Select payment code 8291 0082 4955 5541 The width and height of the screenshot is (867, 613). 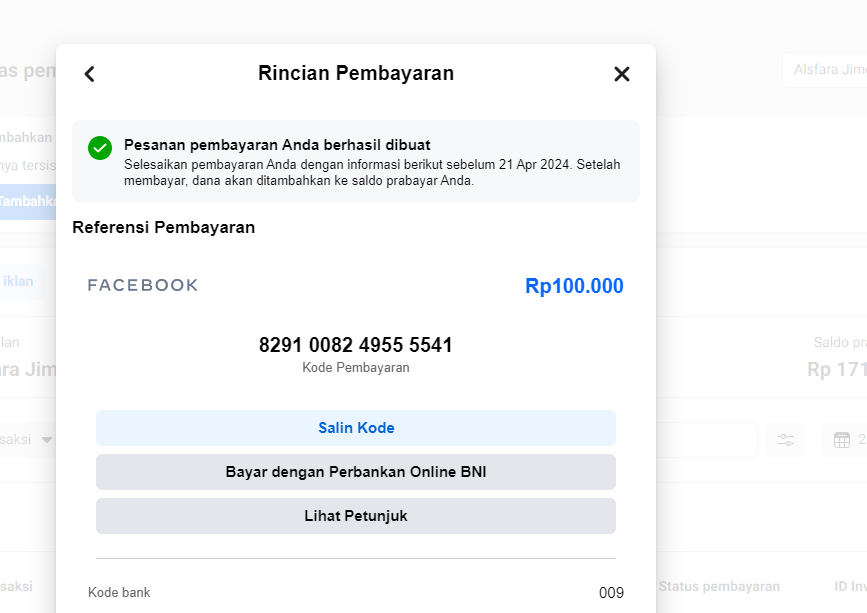tap(356, 345)
